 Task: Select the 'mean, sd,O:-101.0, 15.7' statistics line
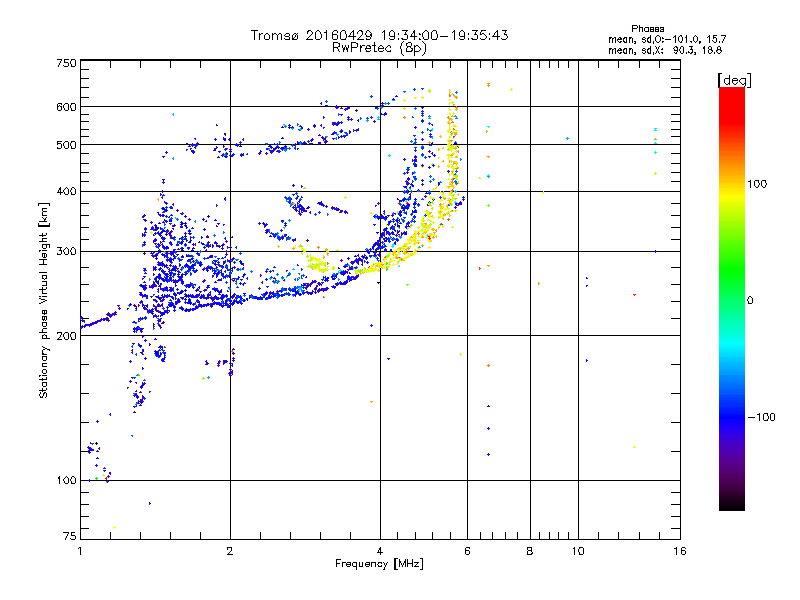pyautogui.click(x=667, y=39)
